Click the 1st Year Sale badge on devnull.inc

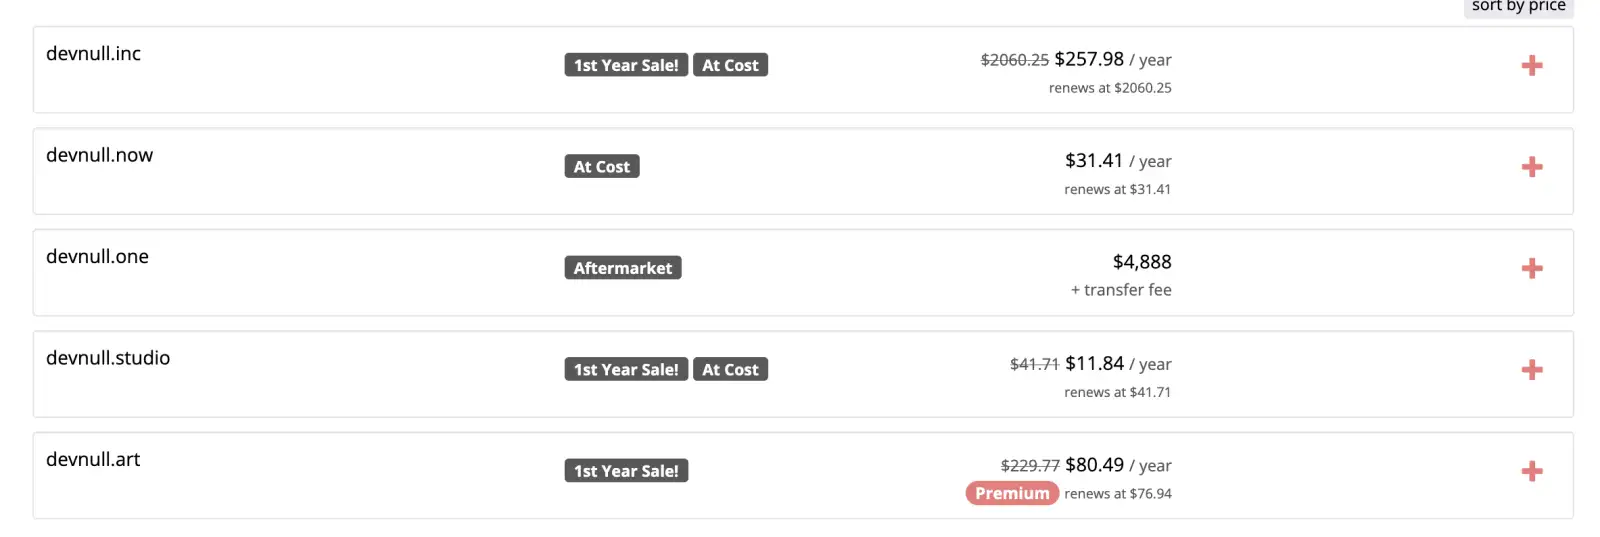[626, 65]
